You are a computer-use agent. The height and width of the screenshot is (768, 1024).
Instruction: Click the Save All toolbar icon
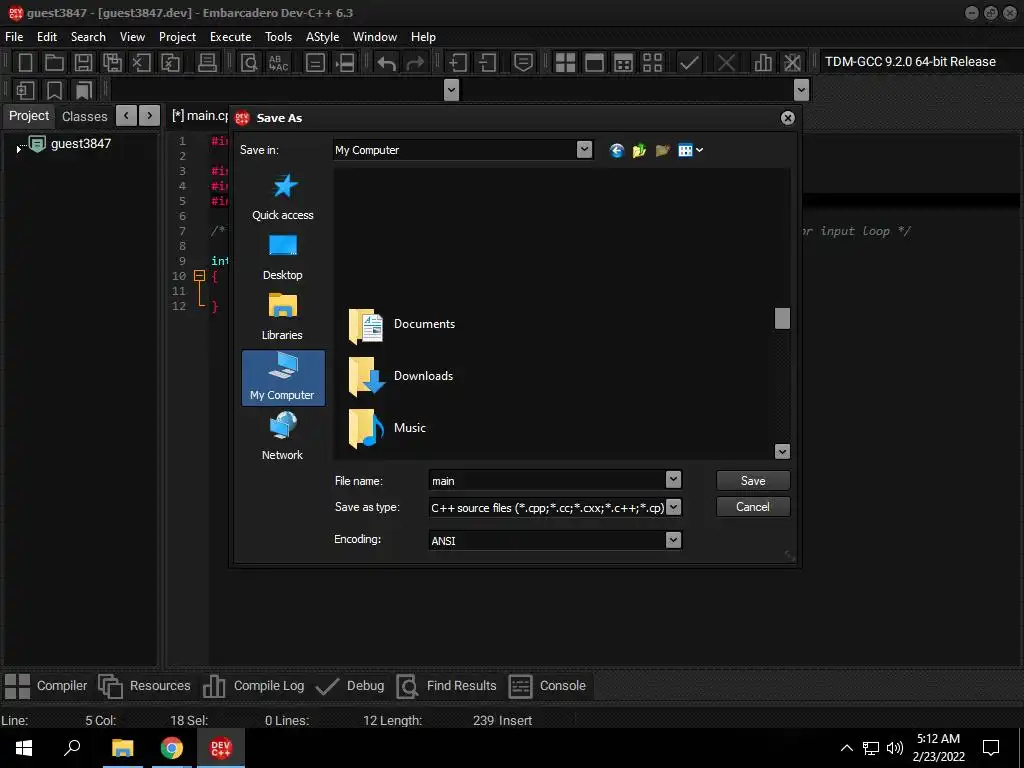point(112,63)
